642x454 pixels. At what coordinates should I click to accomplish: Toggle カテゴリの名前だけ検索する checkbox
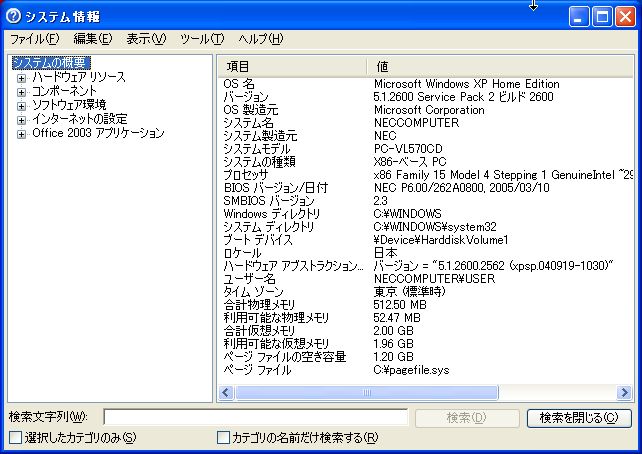coord(224,438)
